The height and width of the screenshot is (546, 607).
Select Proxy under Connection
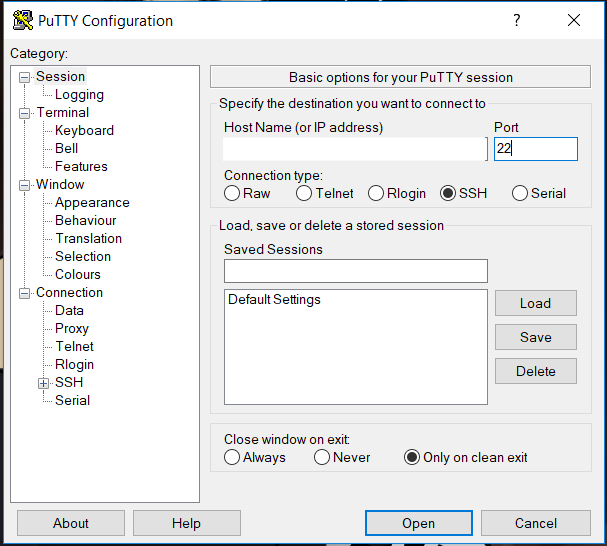(x=72, y=328)
